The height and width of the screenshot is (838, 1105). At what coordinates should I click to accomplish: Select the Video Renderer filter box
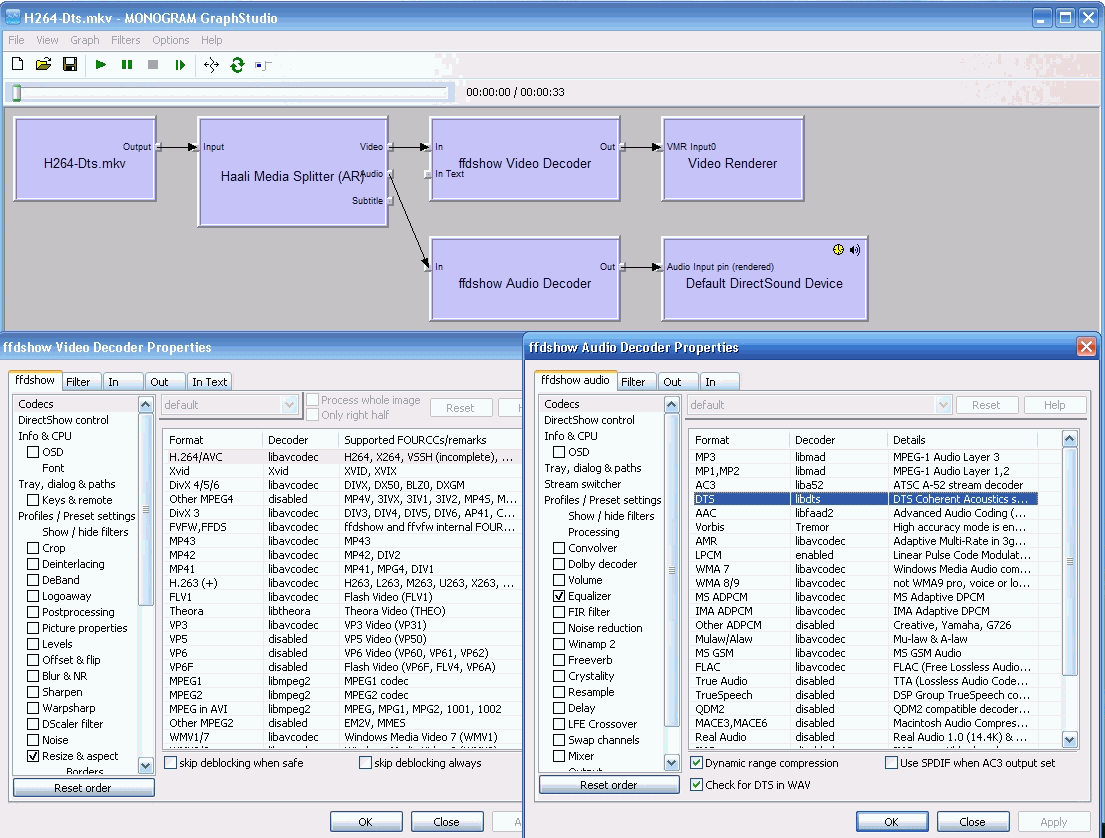pos(732,159)
